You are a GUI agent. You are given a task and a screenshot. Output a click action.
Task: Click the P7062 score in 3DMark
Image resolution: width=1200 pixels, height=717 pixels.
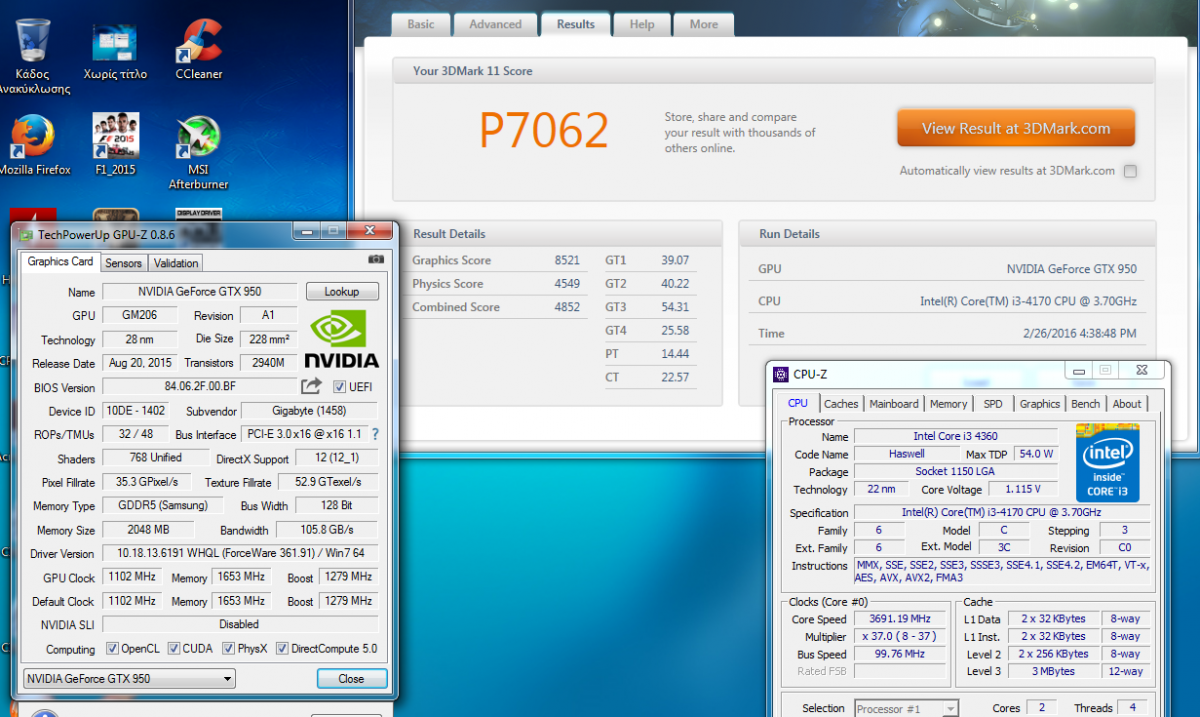[543, 130]
